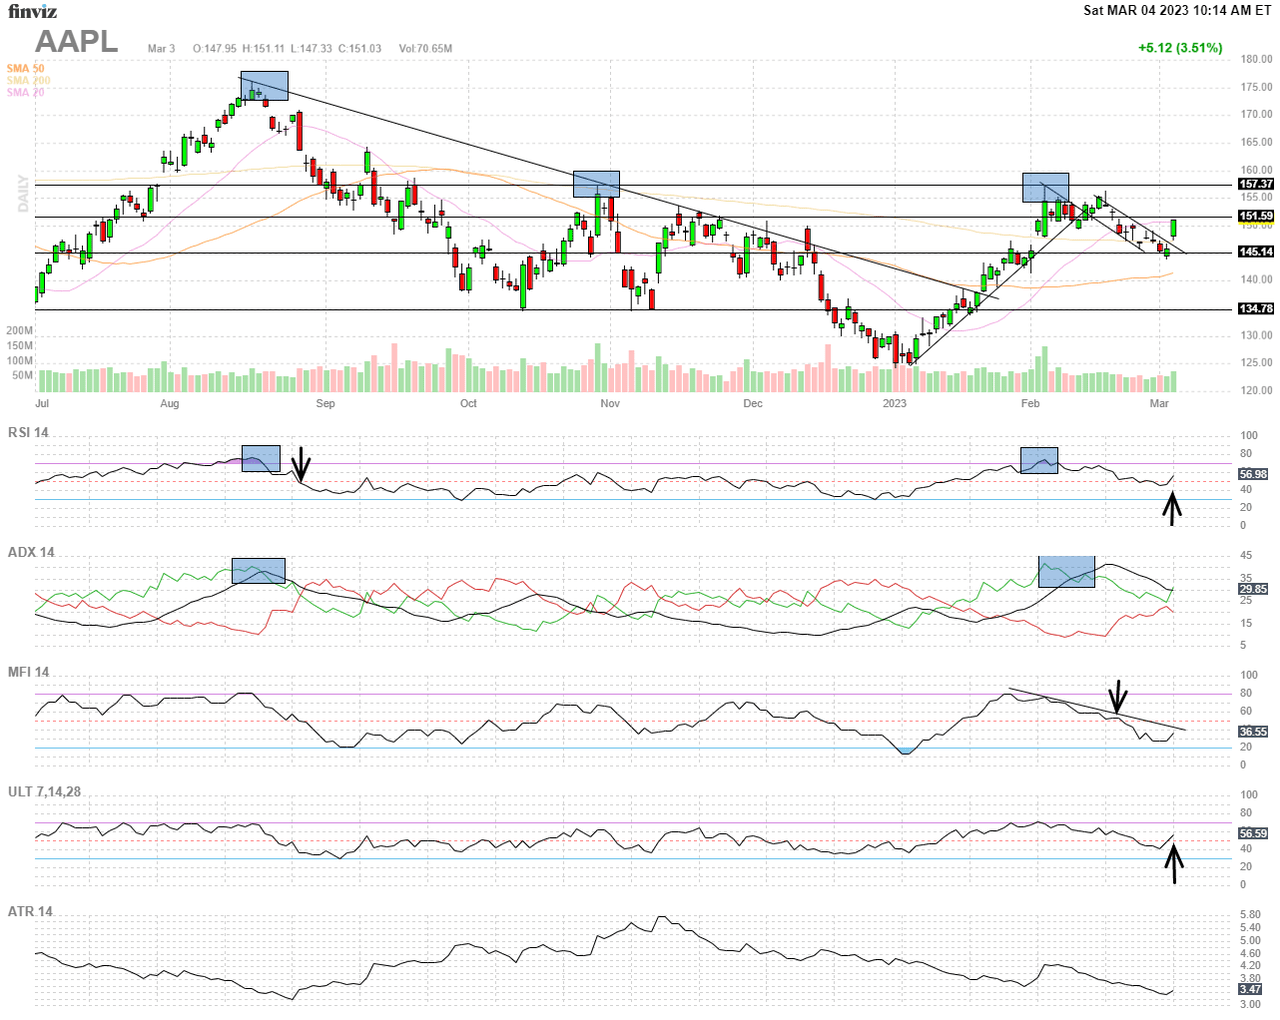Click the Dec month label on time axis
This screenshot has width=1280, height=1020.
[x=753, y=404]
